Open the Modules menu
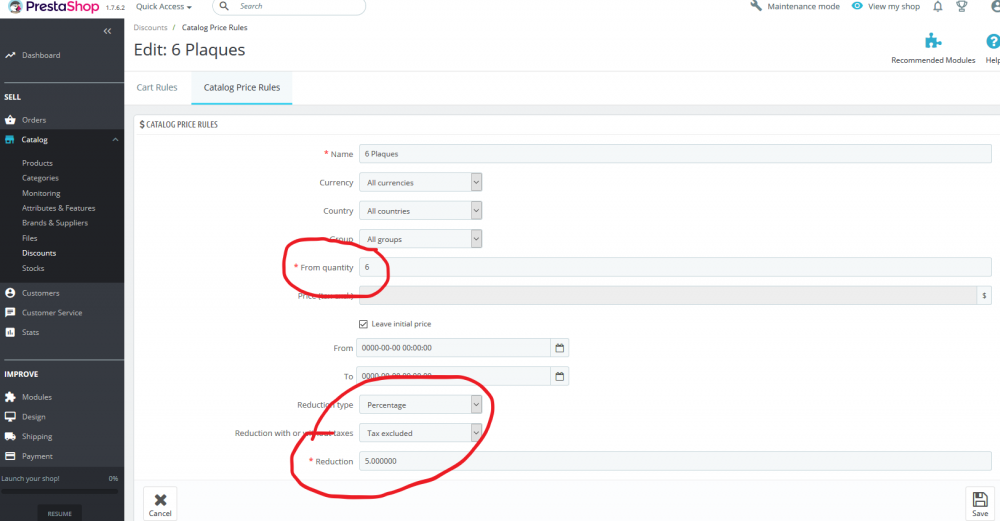This screenshot has height=521, width=1000. pyautogui.click(x=36, y=397)
